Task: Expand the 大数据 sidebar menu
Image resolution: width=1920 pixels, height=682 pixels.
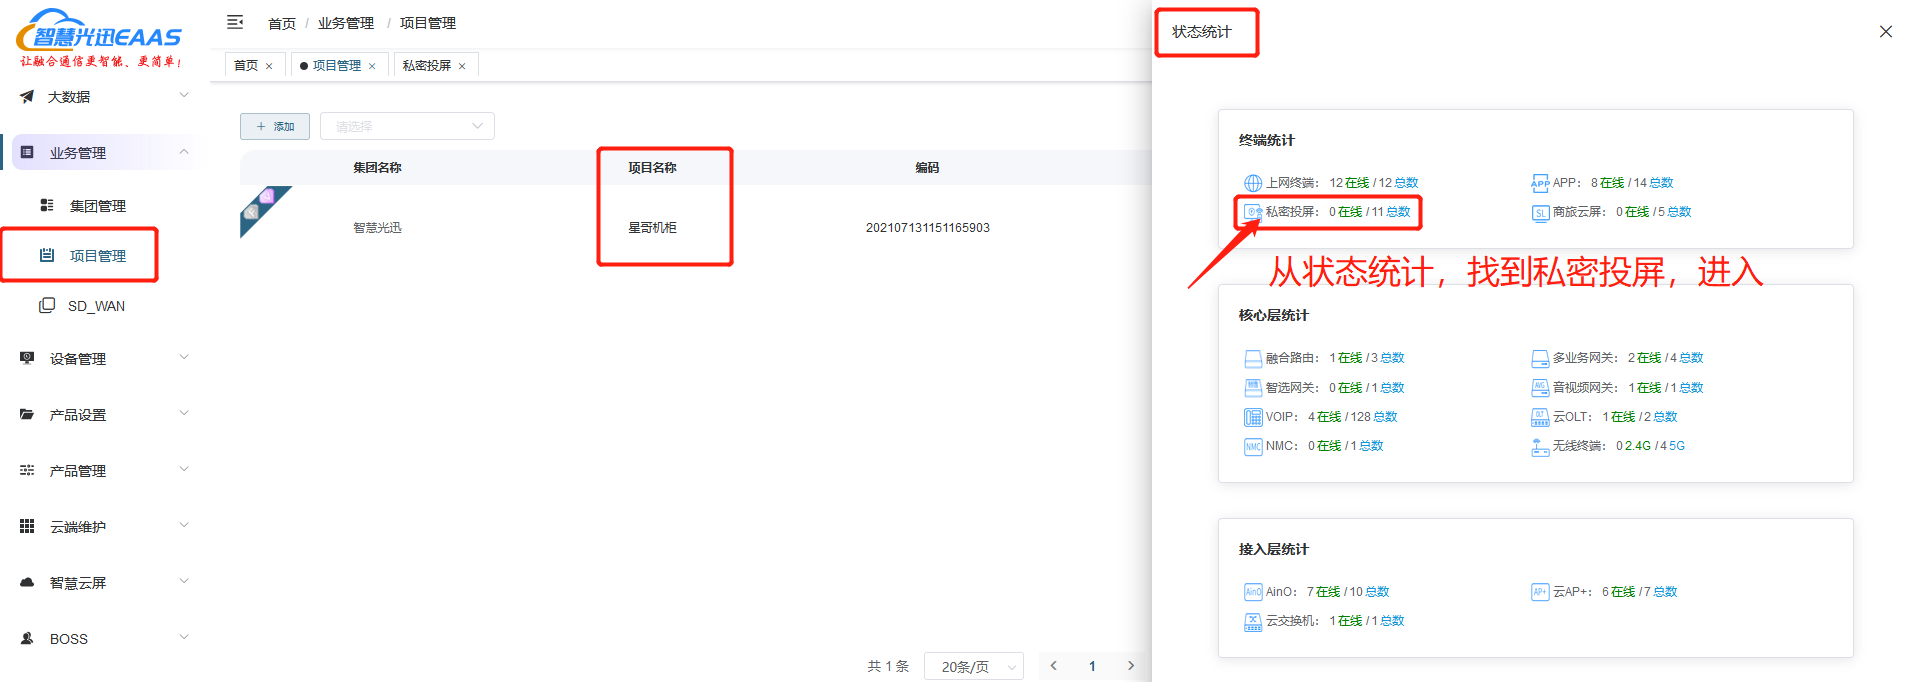Action: (x=100, y=97)
